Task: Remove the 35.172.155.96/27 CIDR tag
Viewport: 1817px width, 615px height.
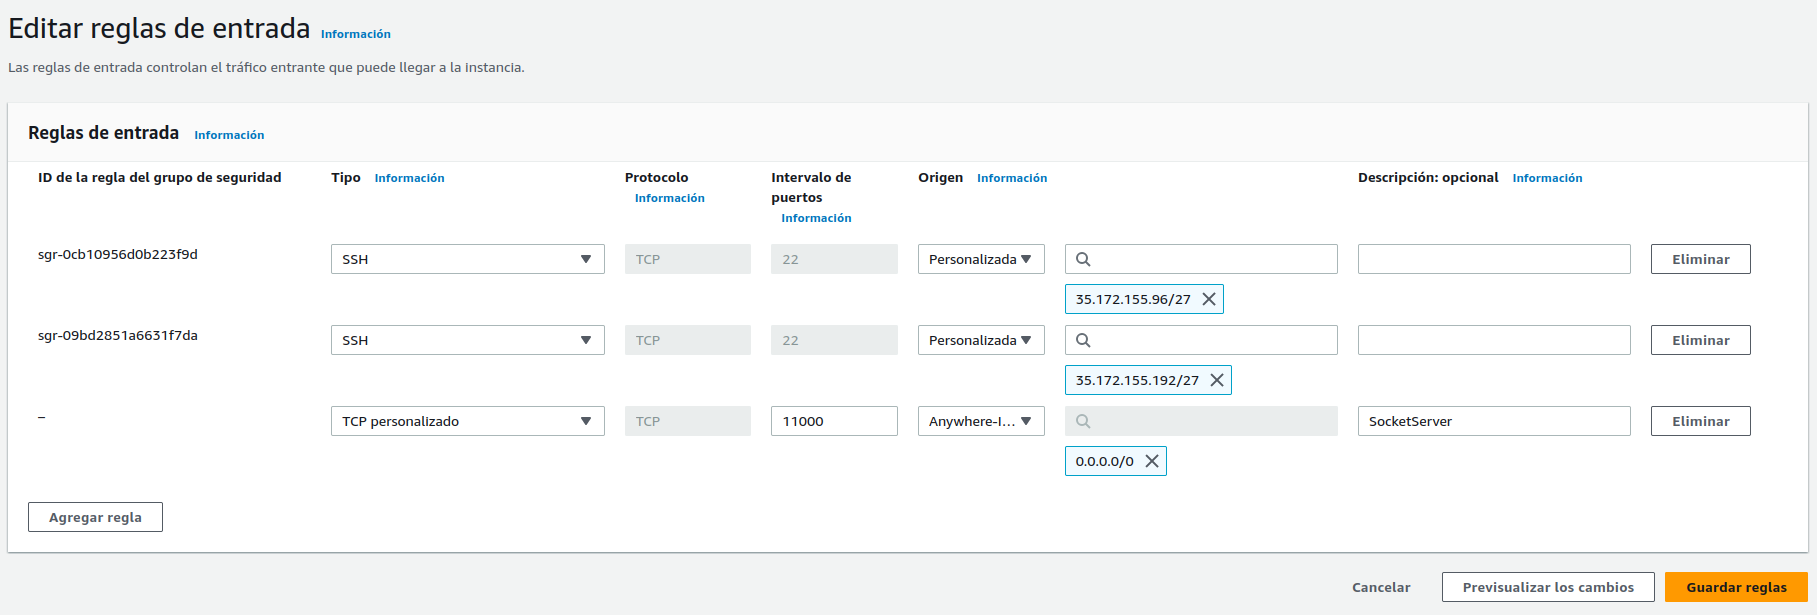Action: (1208, 299)
